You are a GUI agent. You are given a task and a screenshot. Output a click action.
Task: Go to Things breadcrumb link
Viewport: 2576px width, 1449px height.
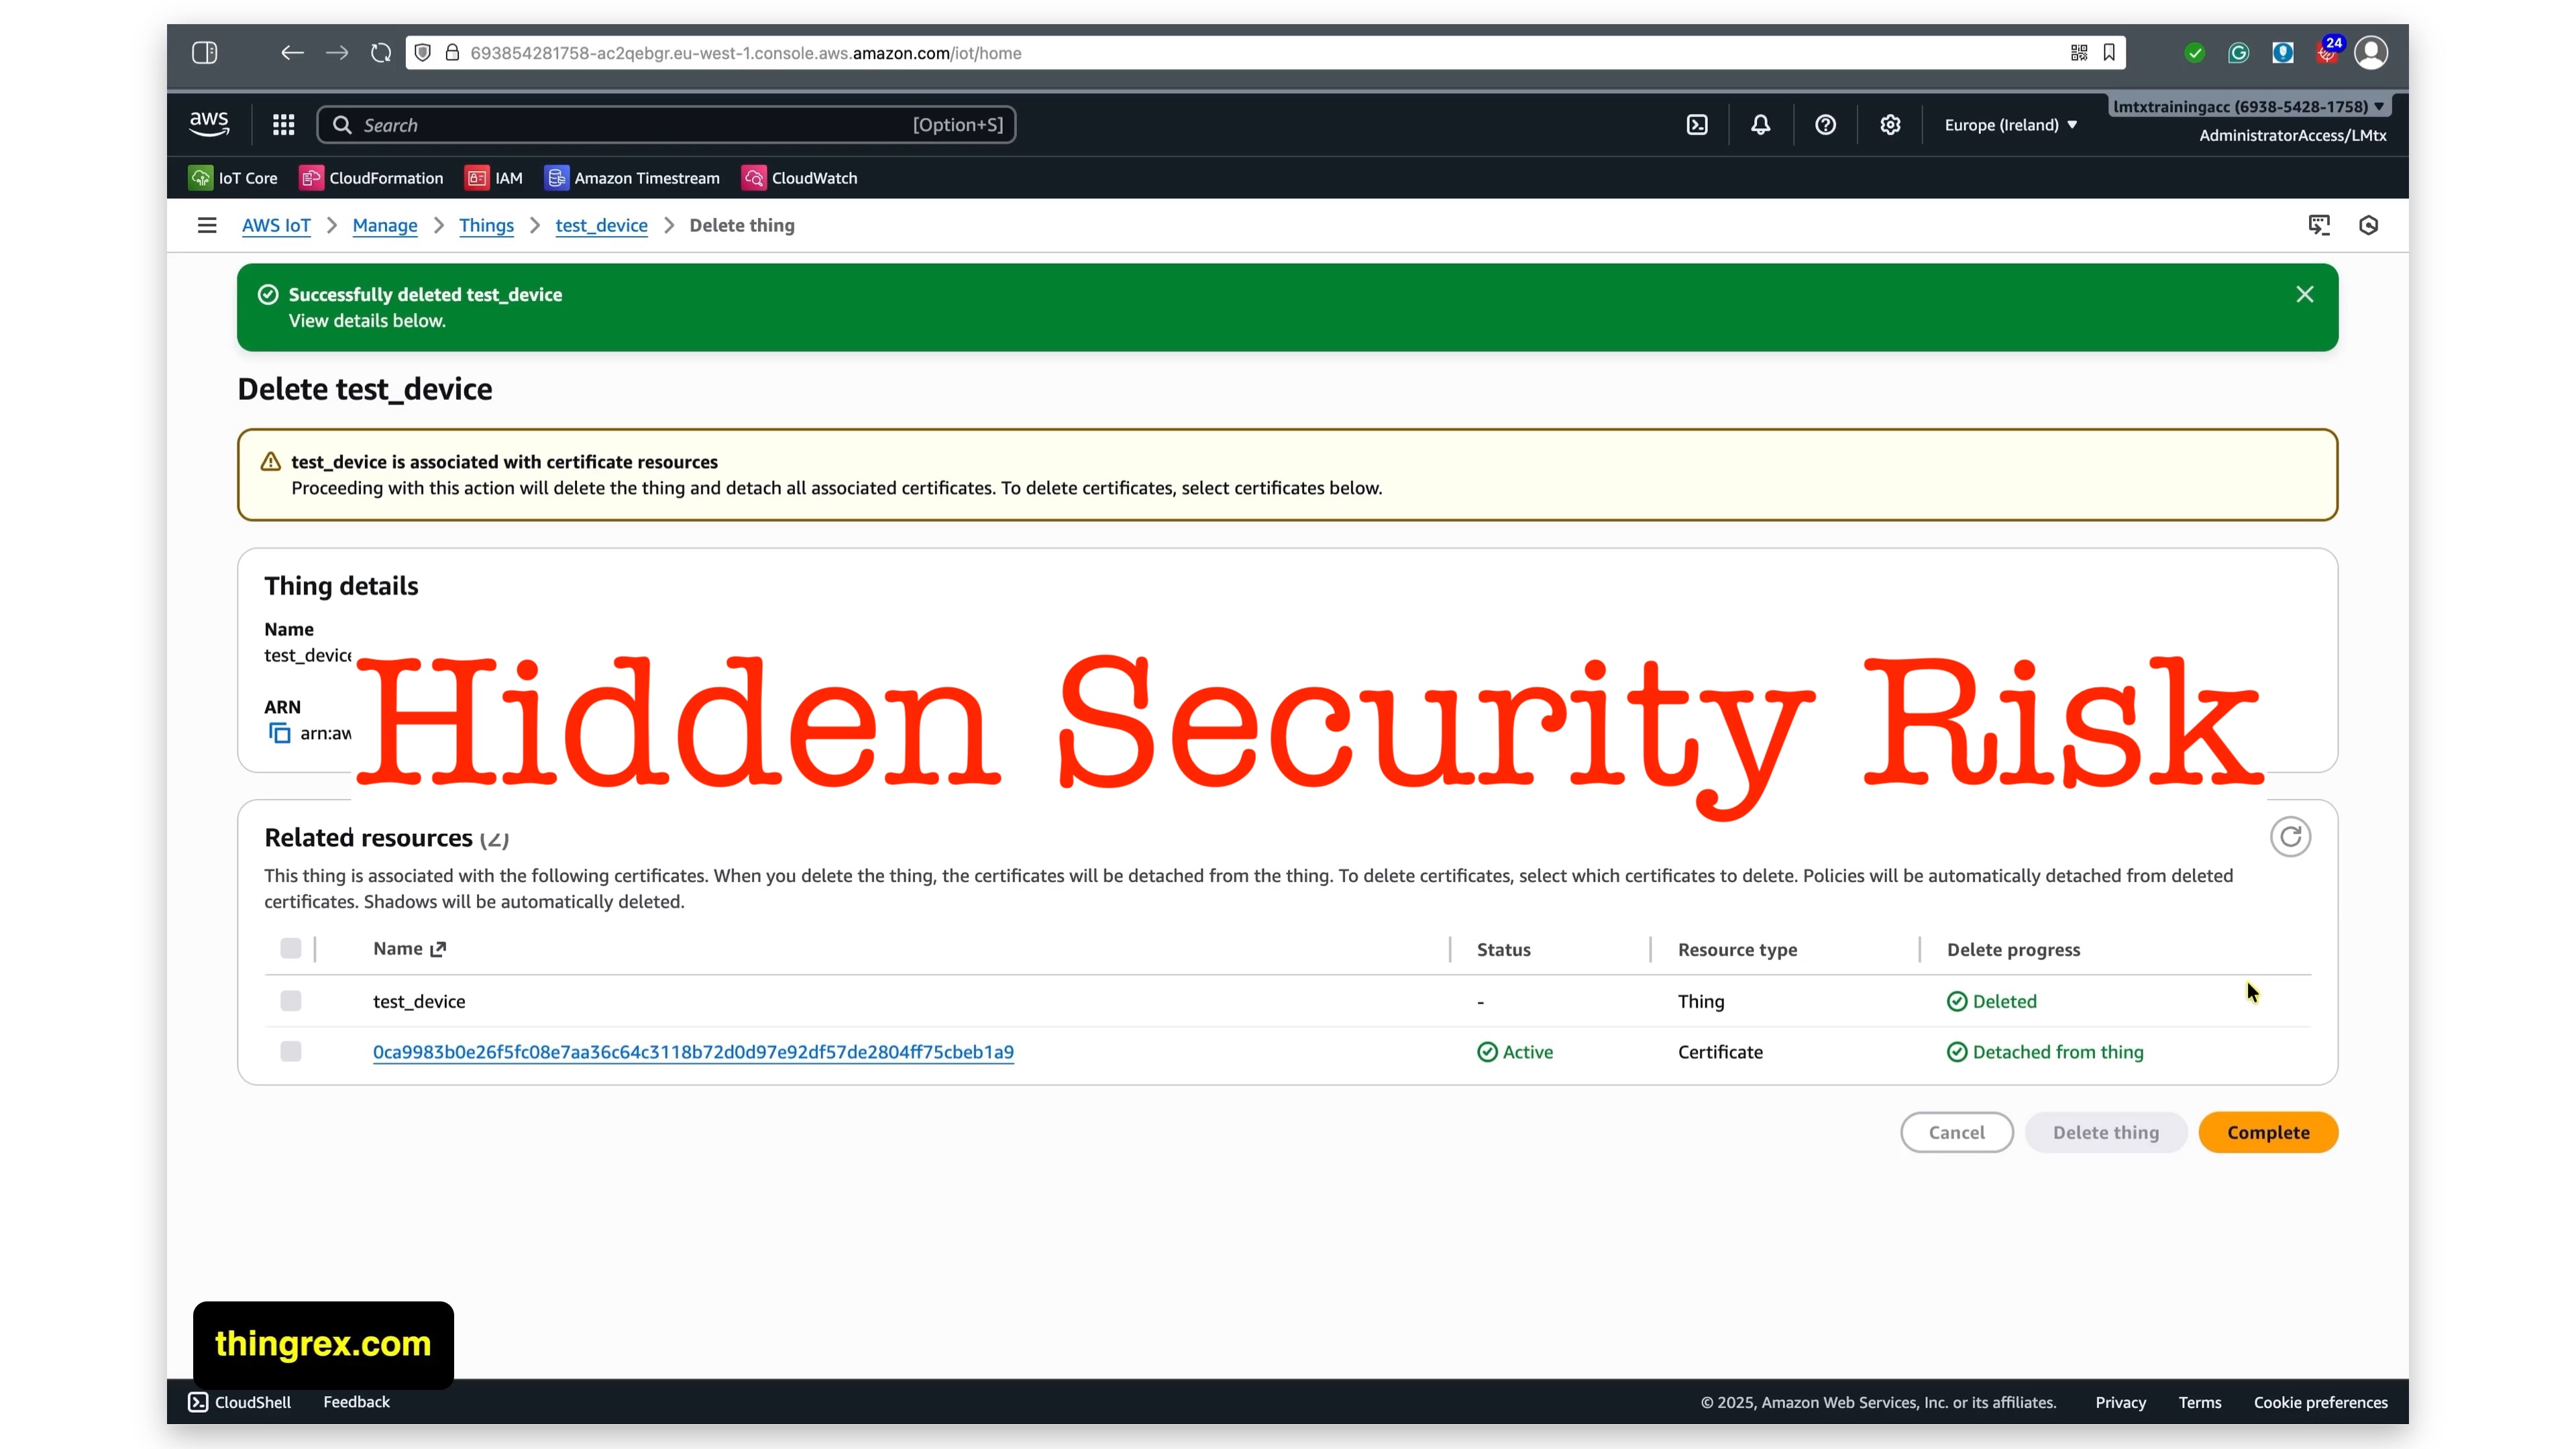point(486,225)
